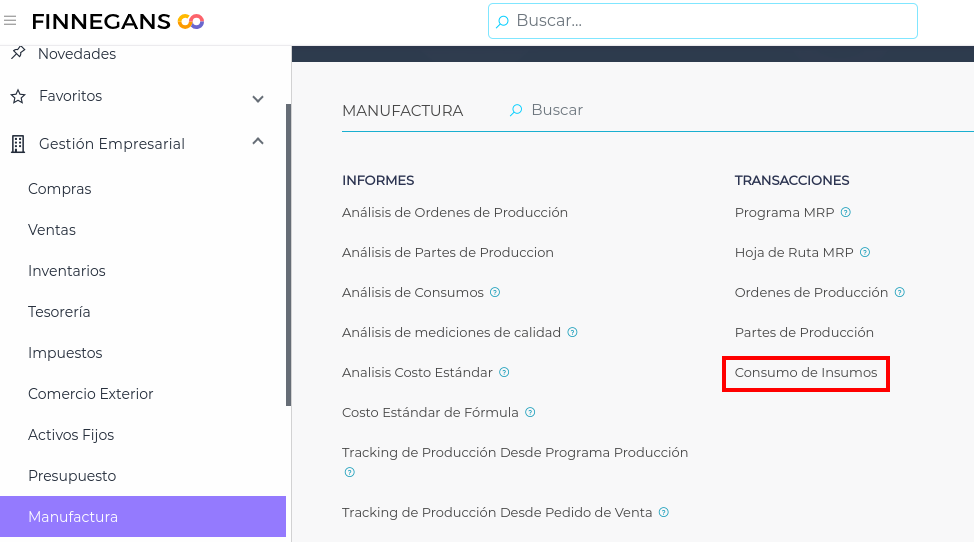The image size is (974, 542).
Task: Click help icon next to Programa MRP
Action: pos(846,212)
